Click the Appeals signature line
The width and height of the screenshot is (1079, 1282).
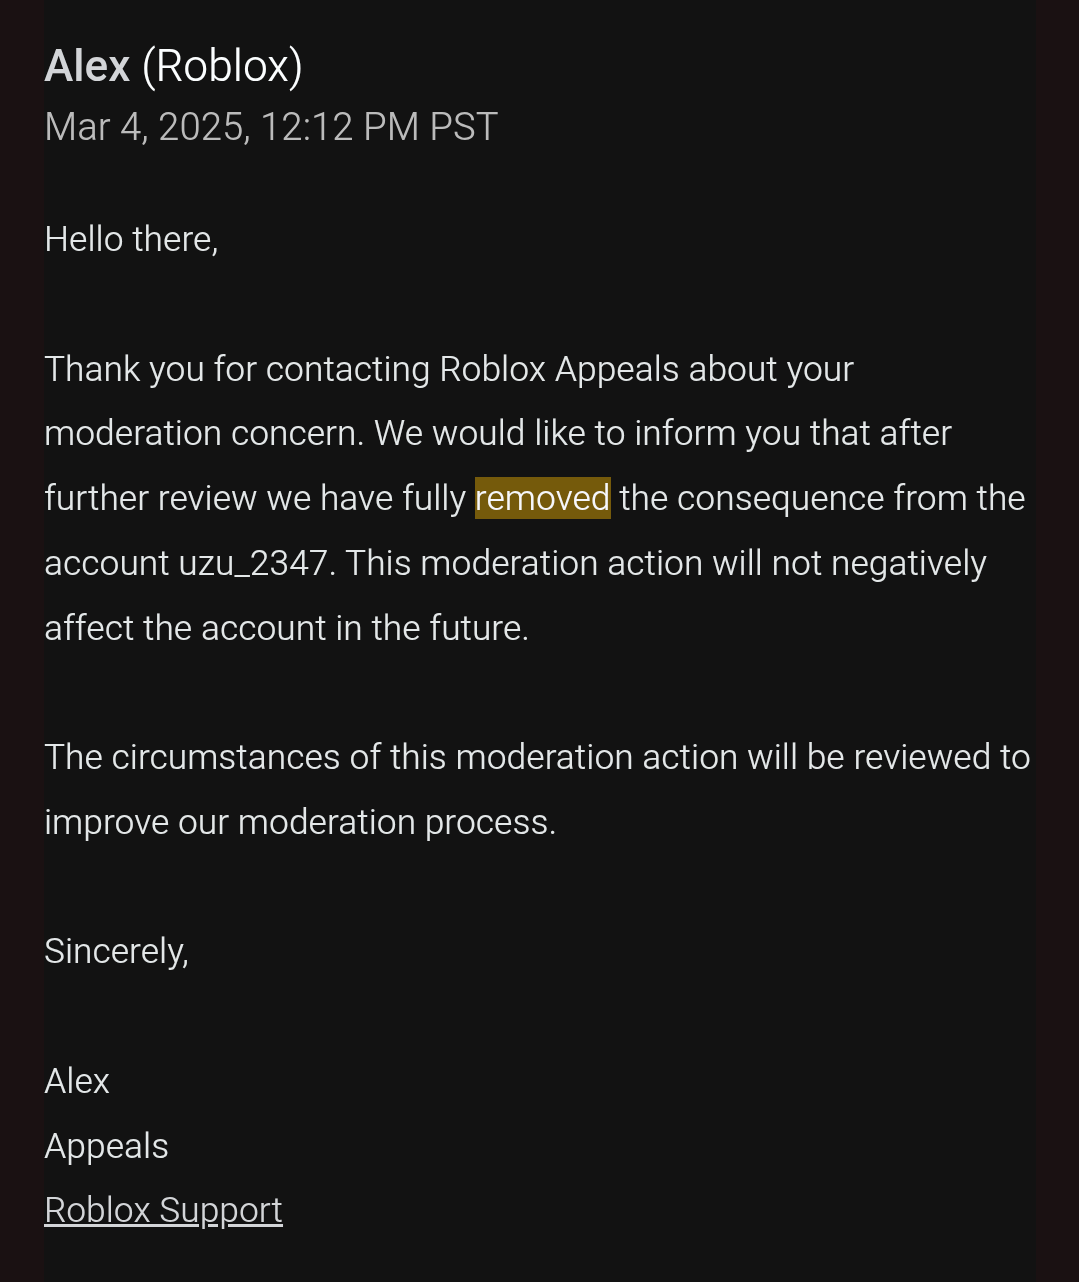[x=106, y=1146]
